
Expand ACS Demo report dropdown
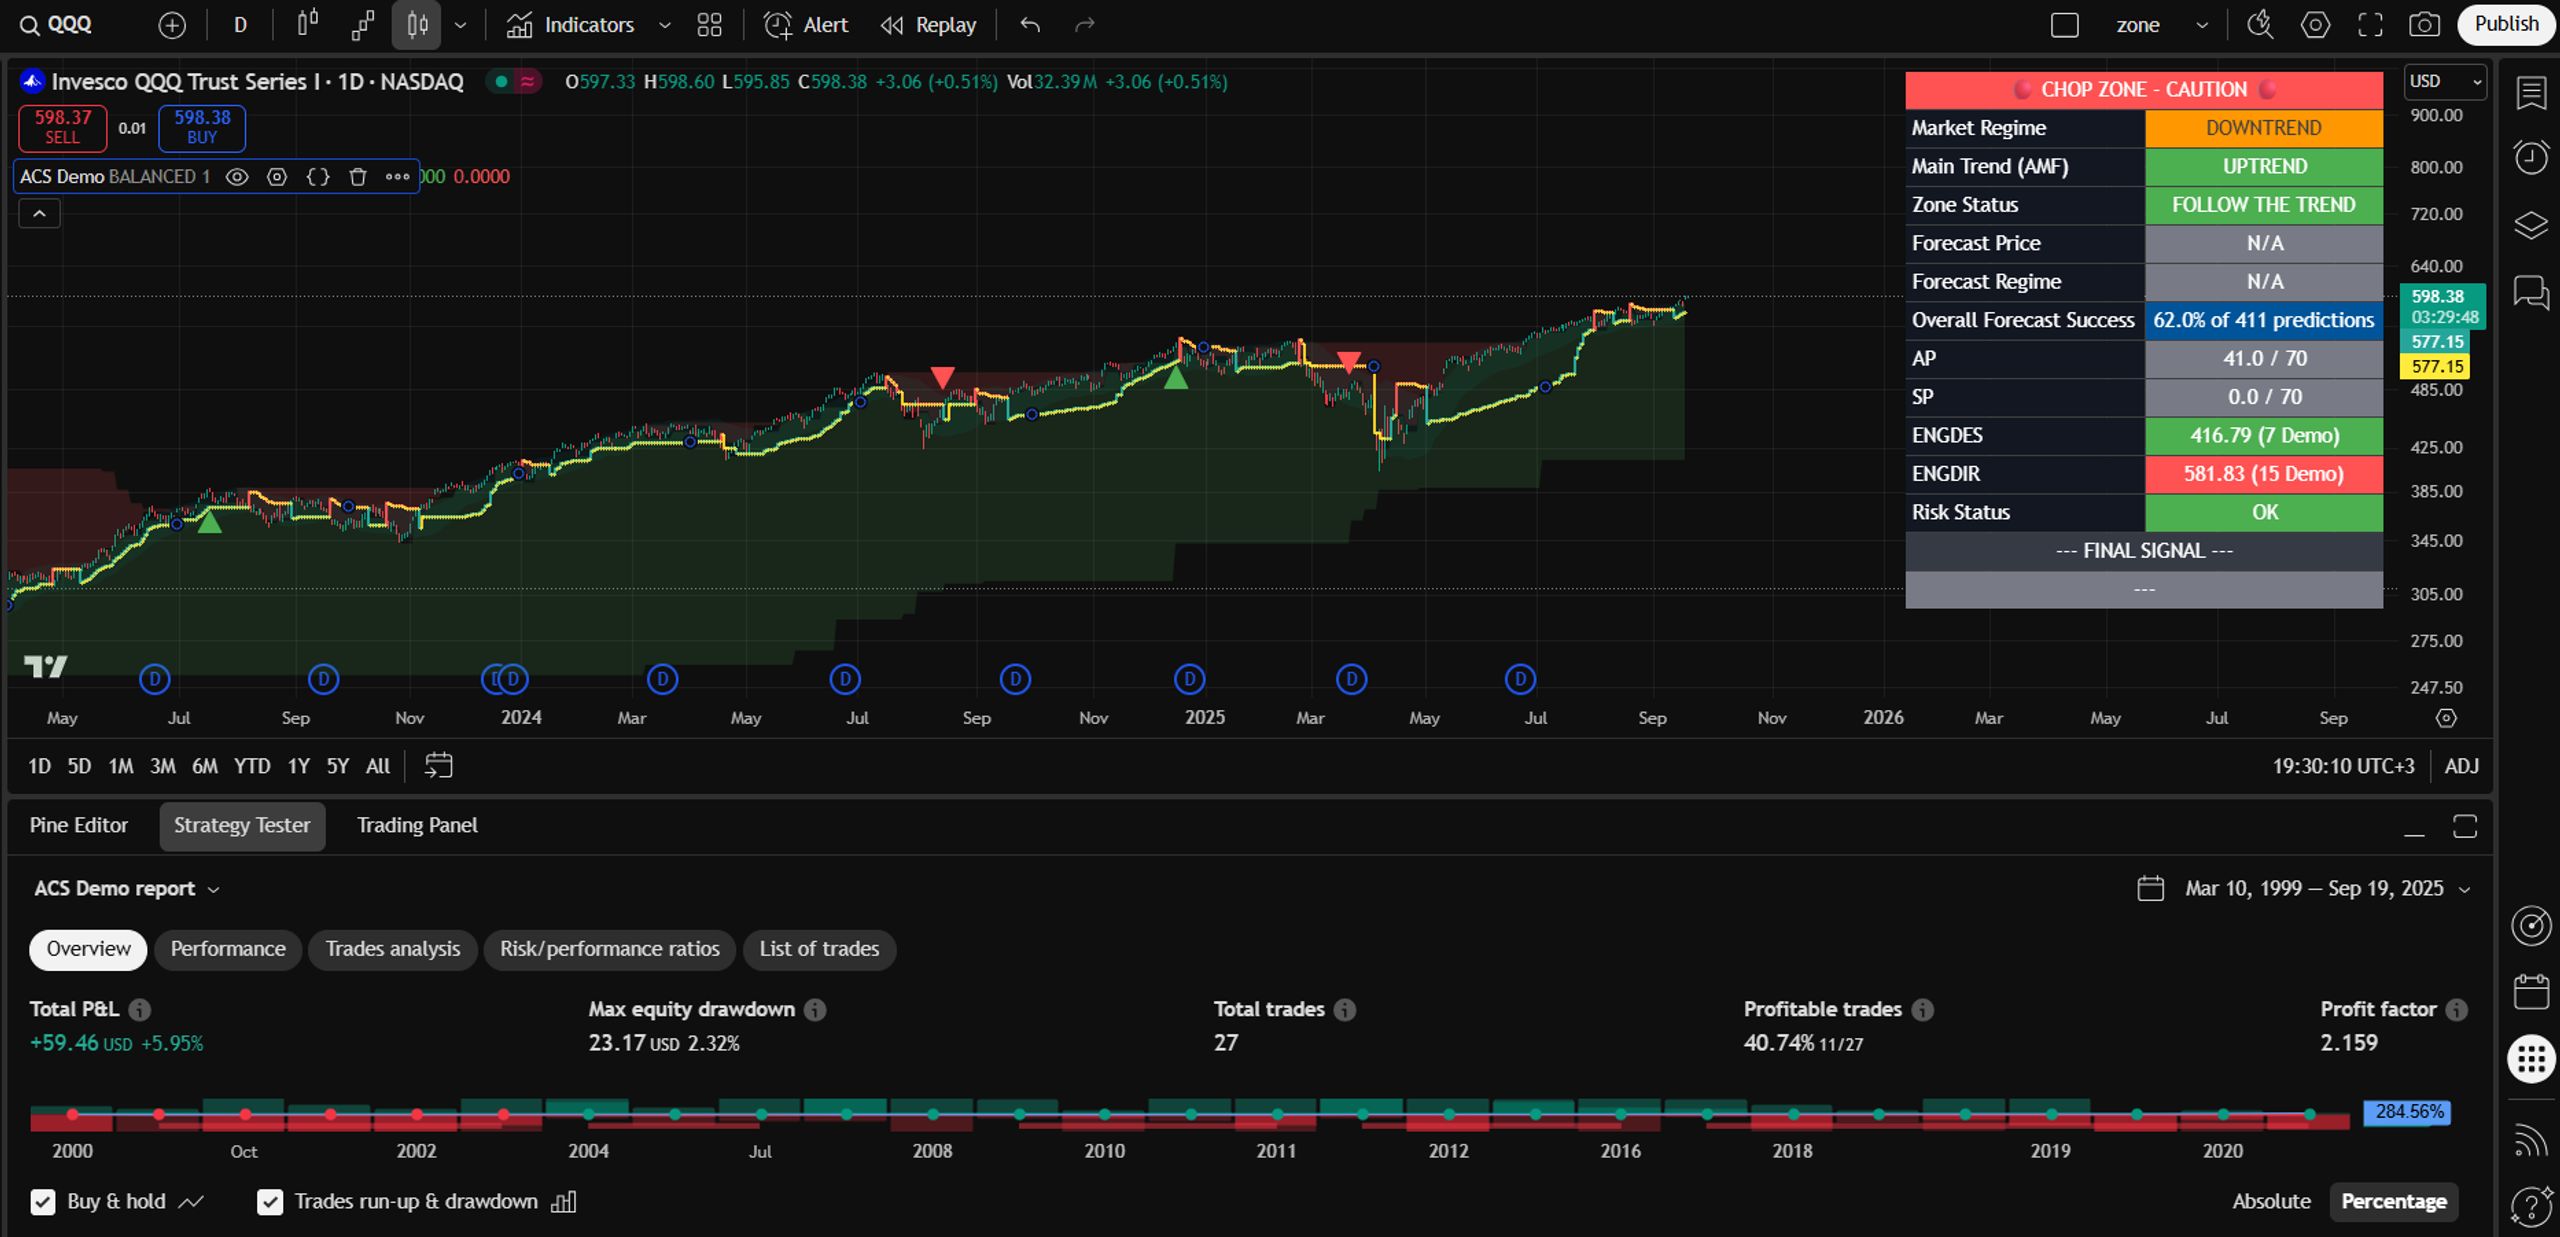[x=126, y=889]
